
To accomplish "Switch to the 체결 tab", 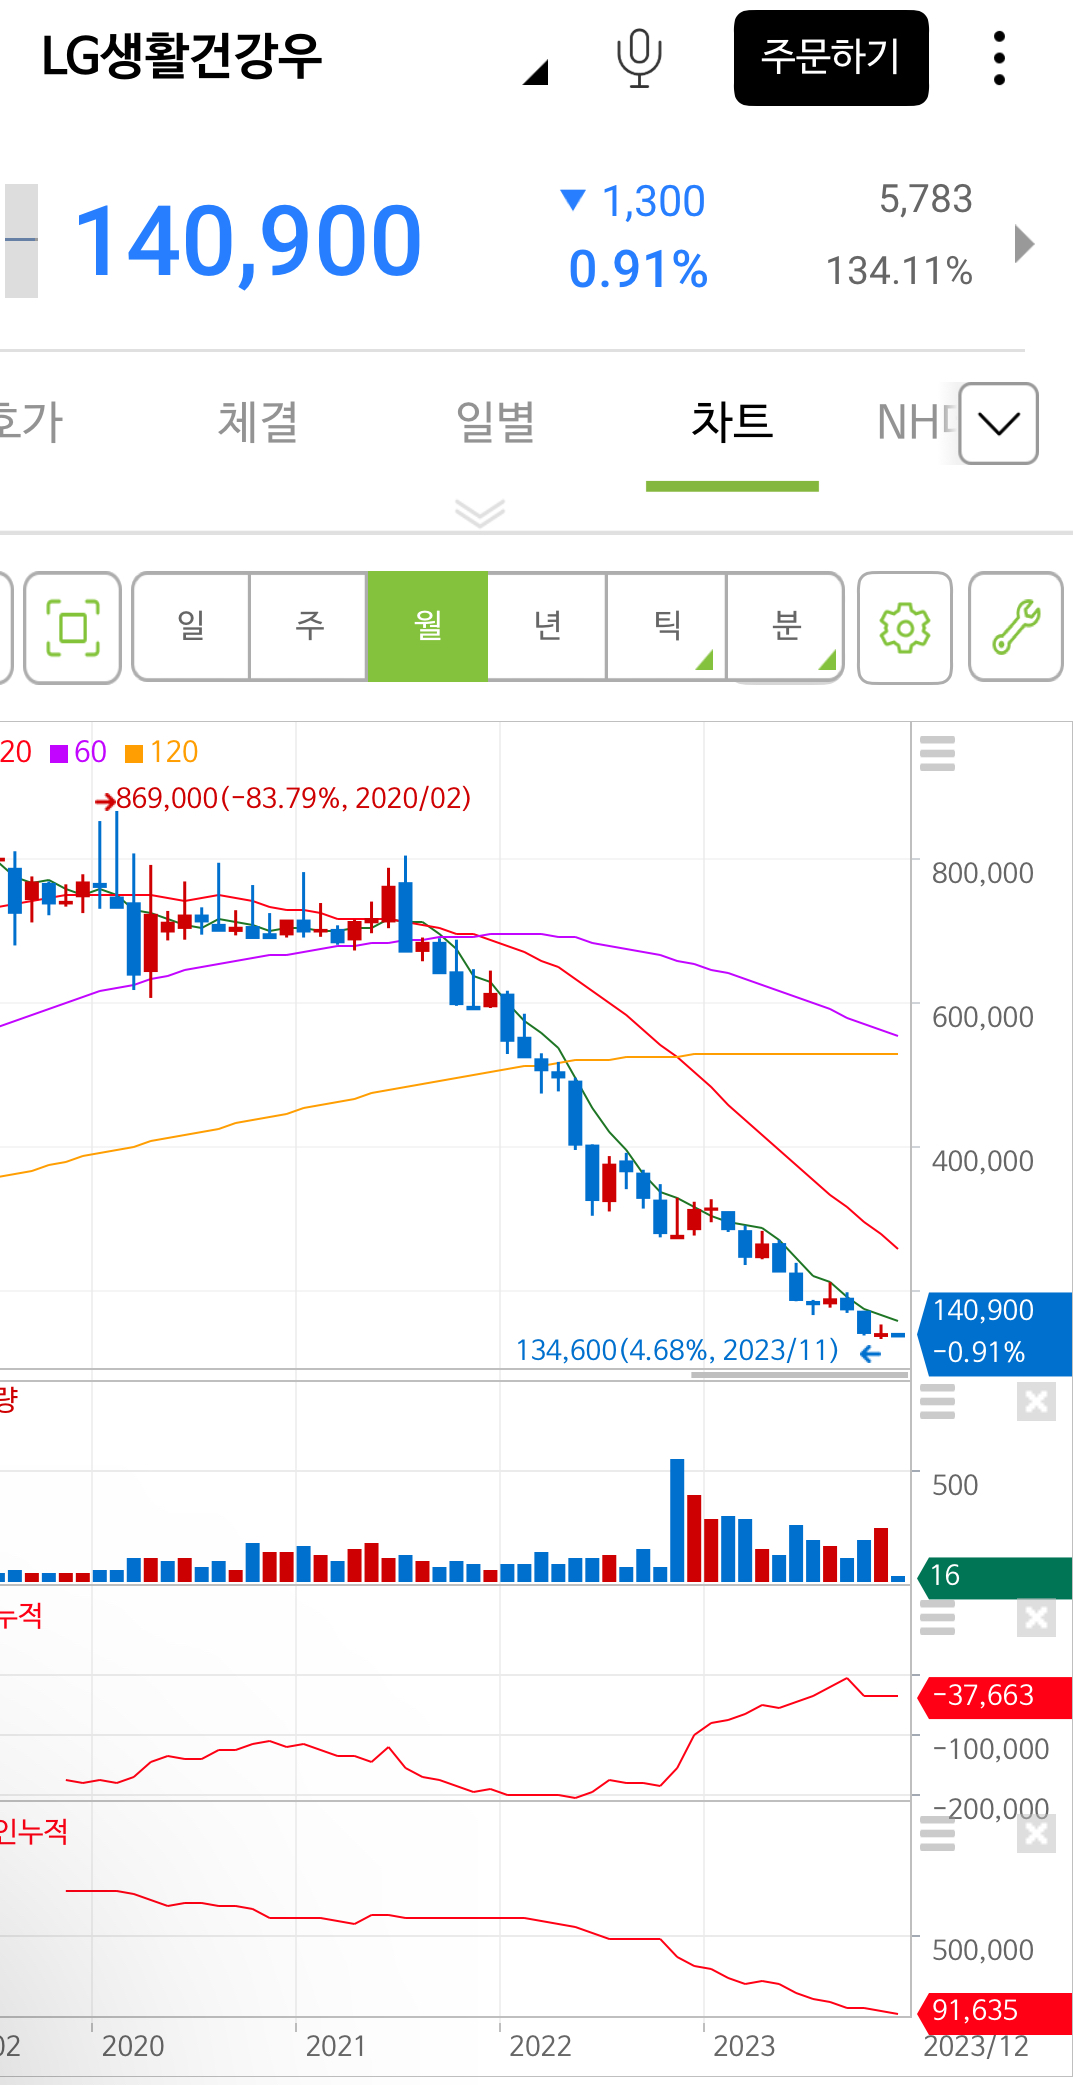I will click(258, 422).
